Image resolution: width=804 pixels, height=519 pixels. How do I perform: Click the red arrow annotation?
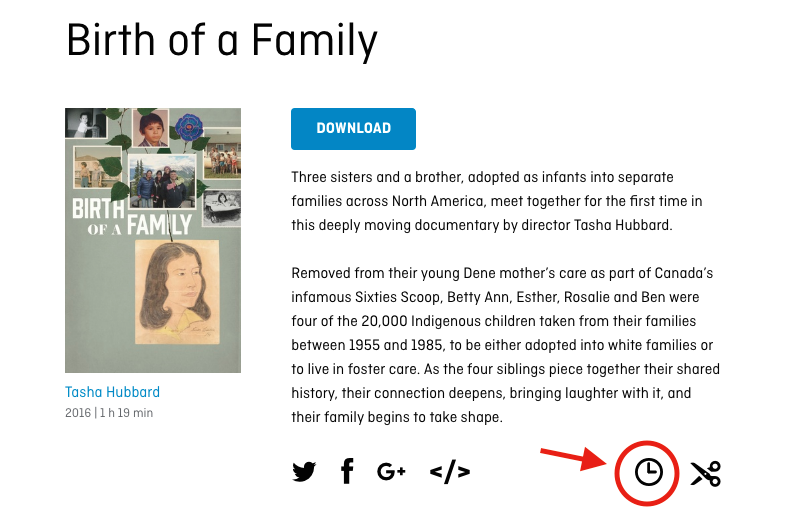click(x=573, y=458)
